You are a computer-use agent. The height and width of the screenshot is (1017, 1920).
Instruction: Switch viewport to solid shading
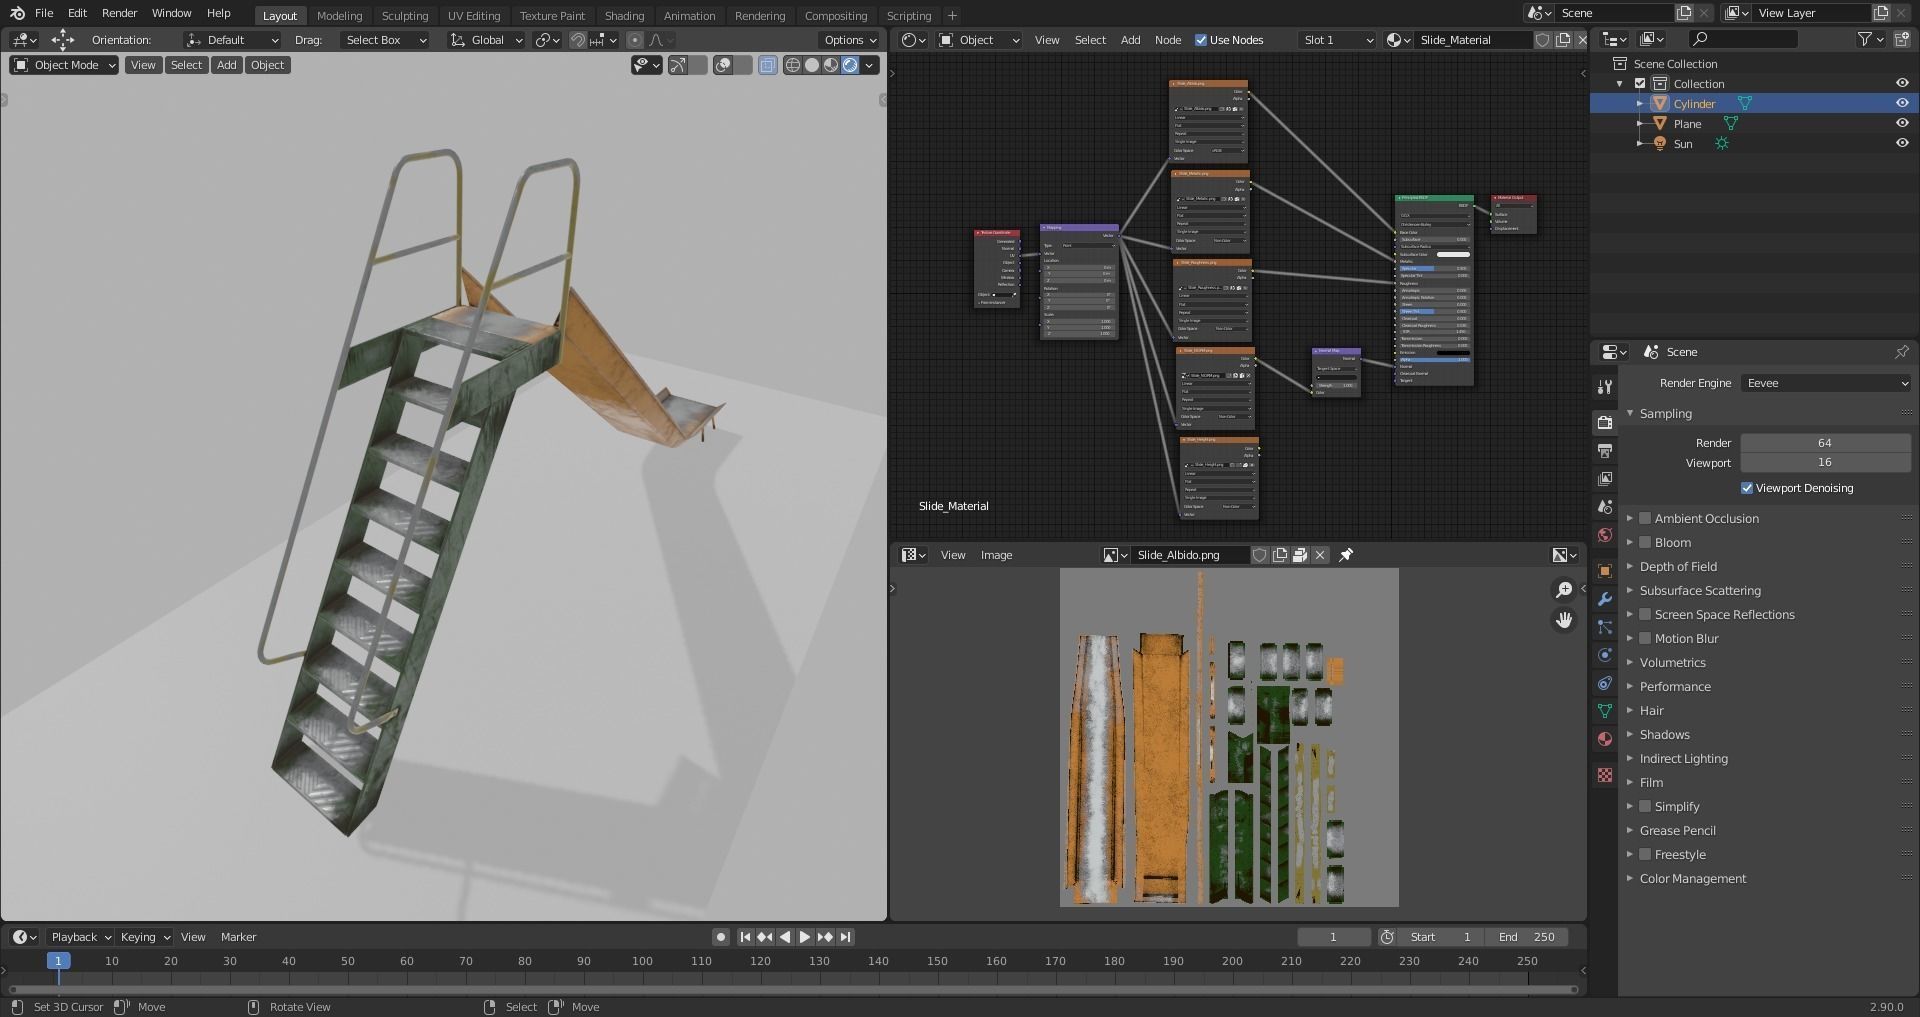tap(812, 65)
